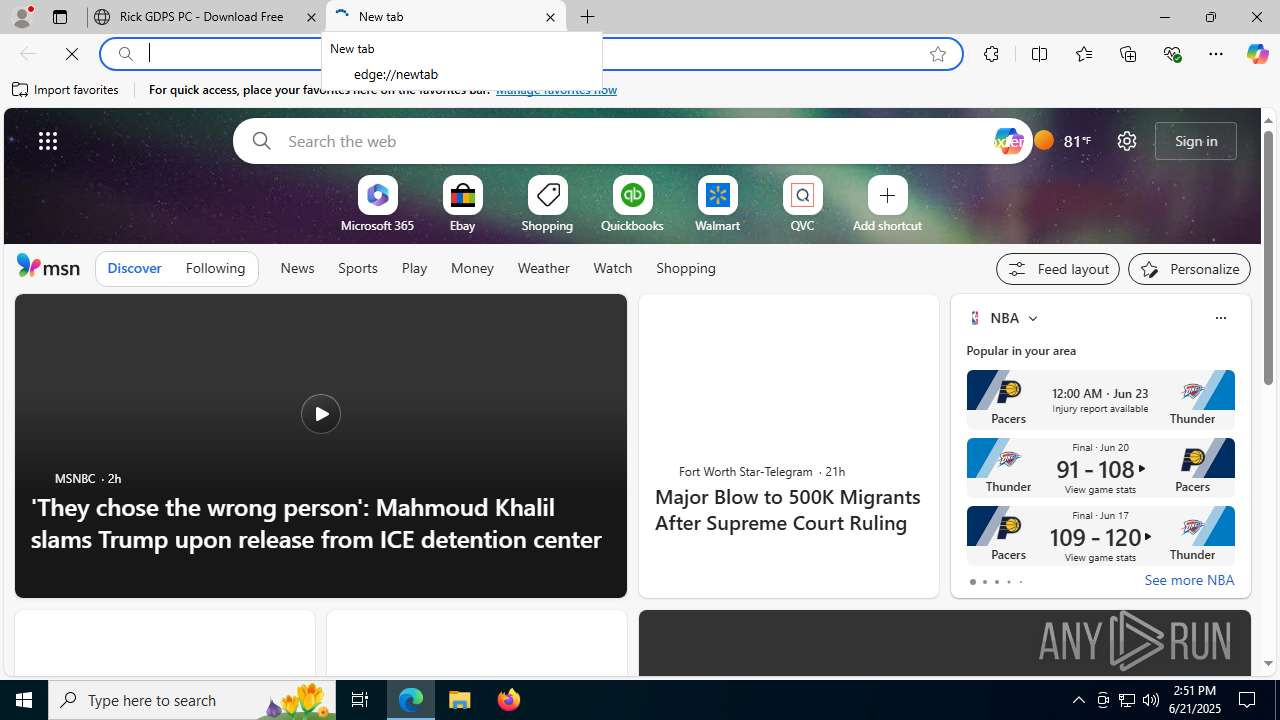The image size is (1280, 720).
Task: Open Pacers vs Thunder Jun 23 game
Action: coord(1100,398)
